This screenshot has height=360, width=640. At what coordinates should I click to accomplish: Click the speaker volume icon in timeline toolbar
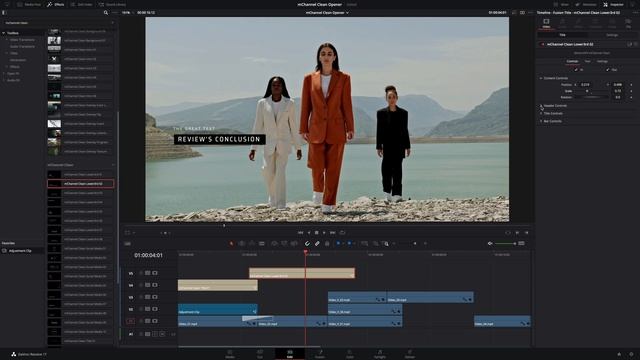coord(490,244)
